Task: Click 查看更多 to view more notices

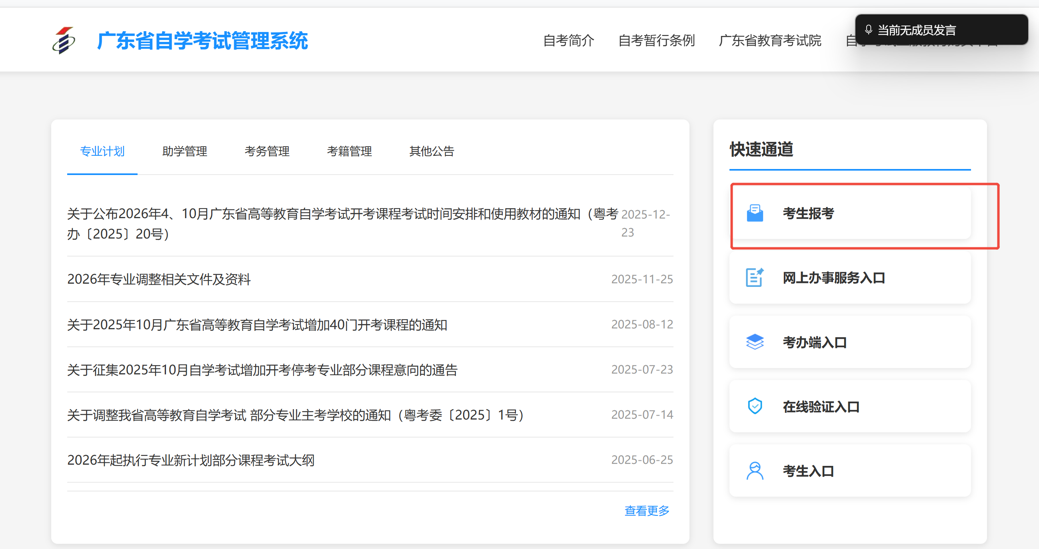Action: pyautogui.click(x=646, y=511)
